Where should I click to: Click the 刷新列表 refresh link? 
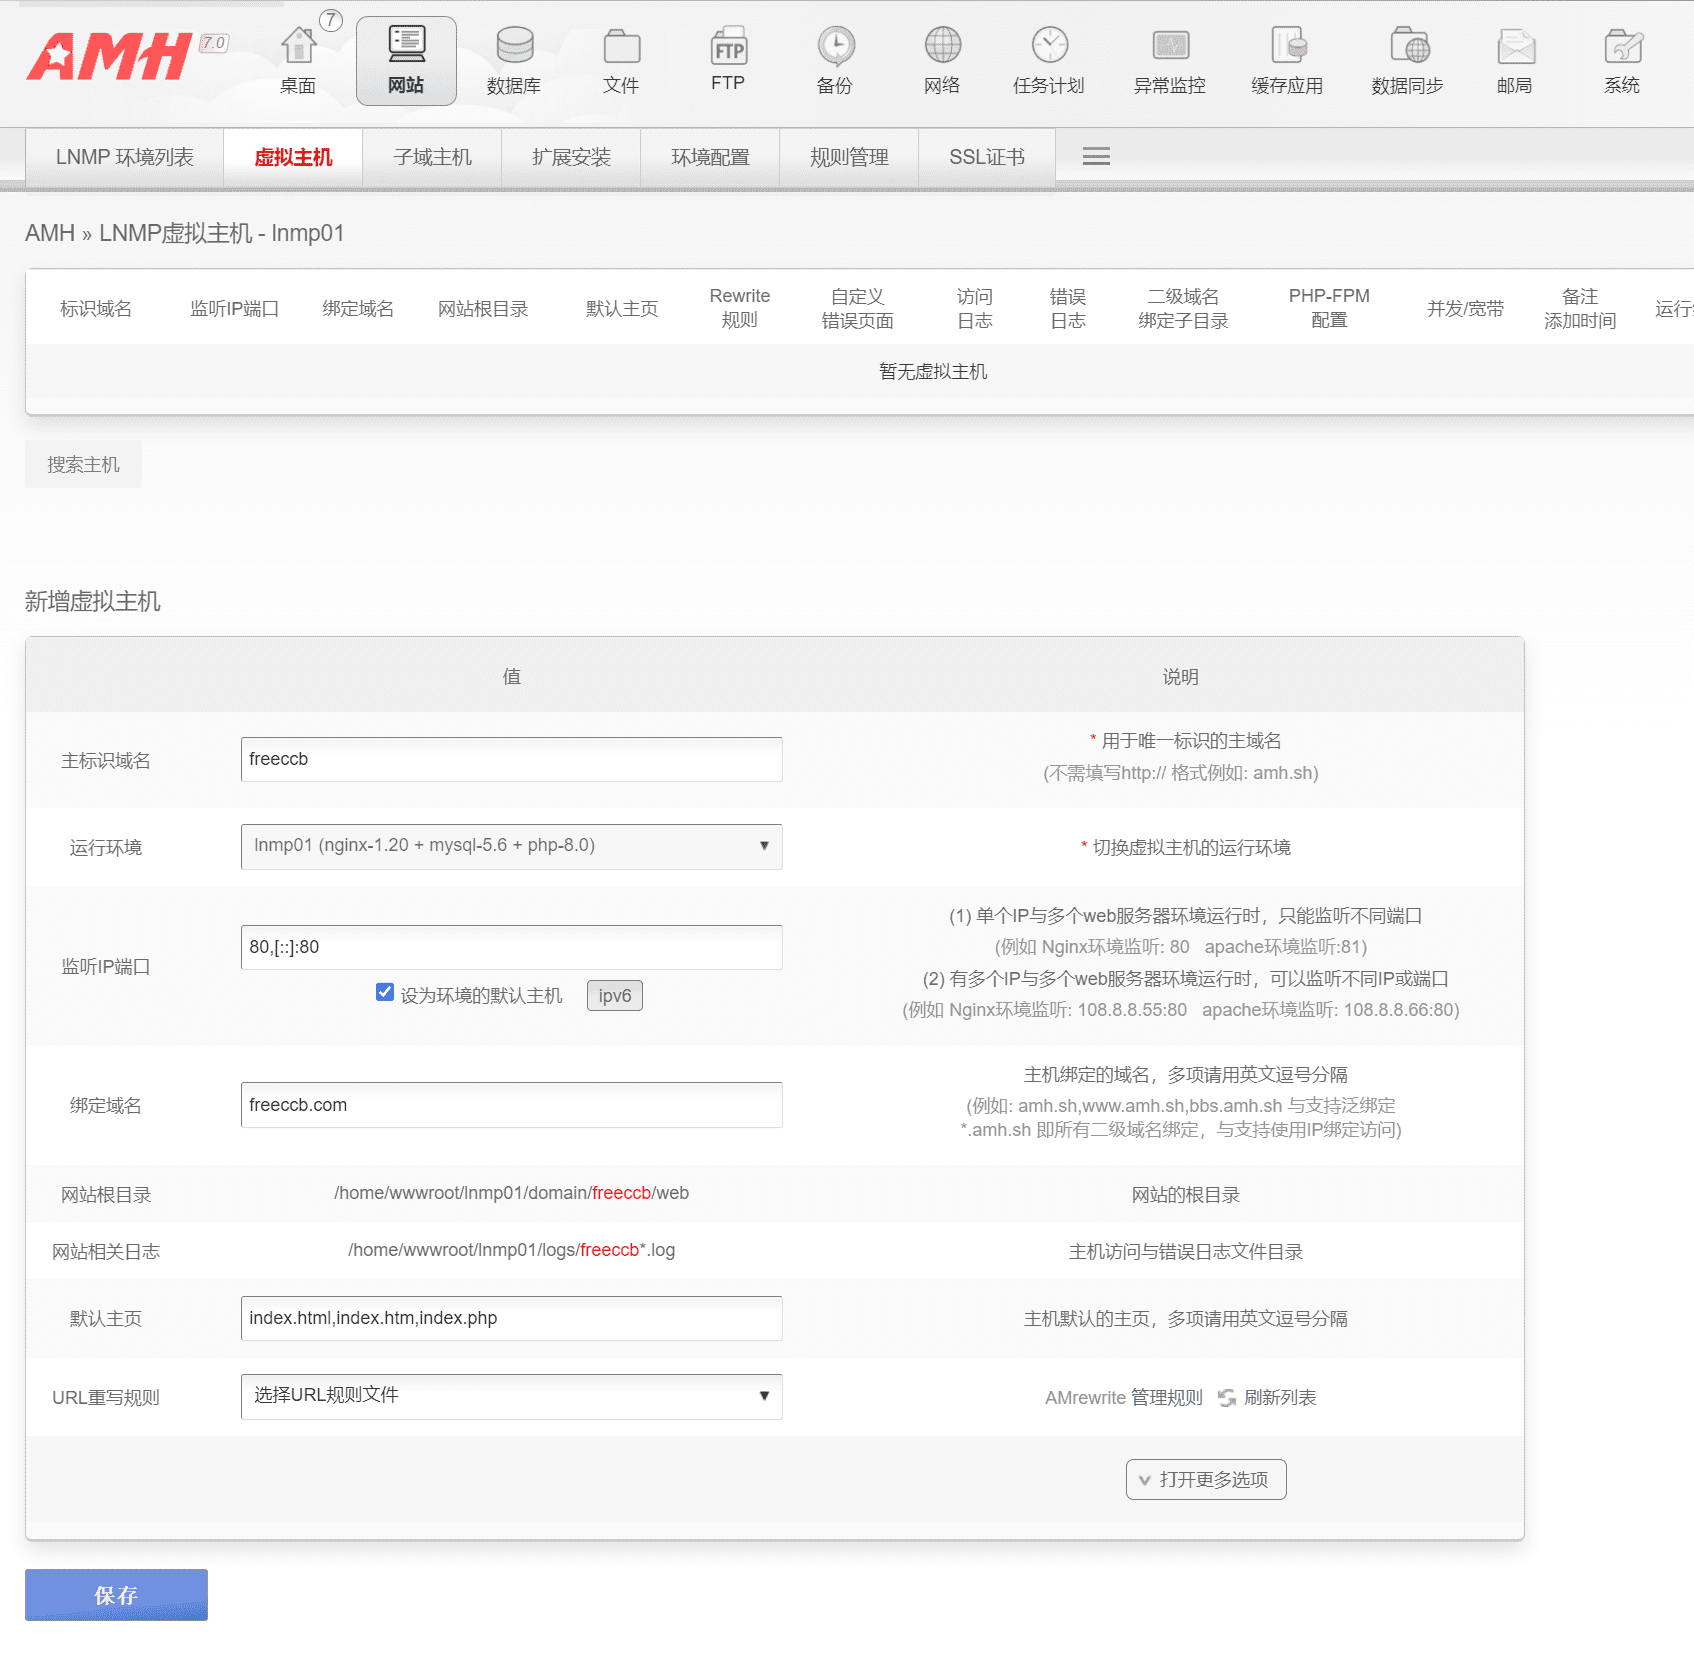point(1280,1397)
